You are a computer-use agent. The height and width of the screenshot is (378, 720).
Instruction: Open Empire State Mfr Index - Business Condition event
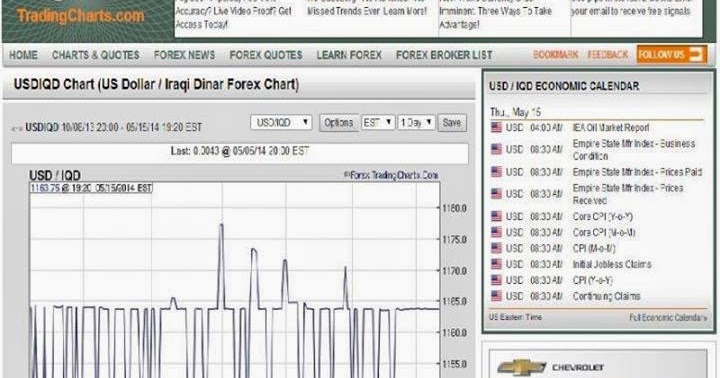[x=634, y=150]
